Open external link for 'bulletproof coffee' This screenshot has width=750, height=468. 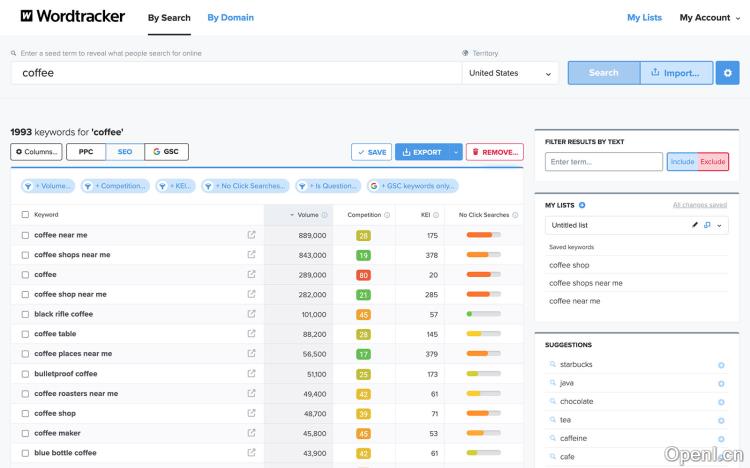coord(251,373)
